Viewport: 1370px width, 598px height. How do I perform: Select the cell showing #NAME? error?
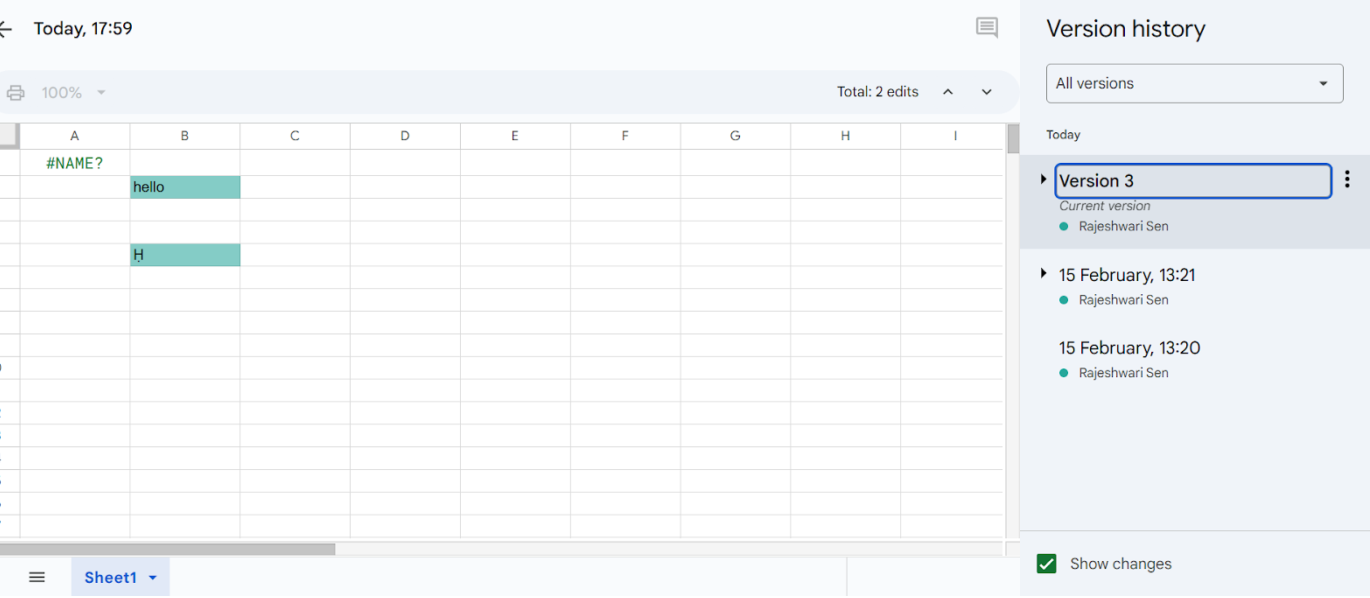pyautogui.click(x=75, y=163)
